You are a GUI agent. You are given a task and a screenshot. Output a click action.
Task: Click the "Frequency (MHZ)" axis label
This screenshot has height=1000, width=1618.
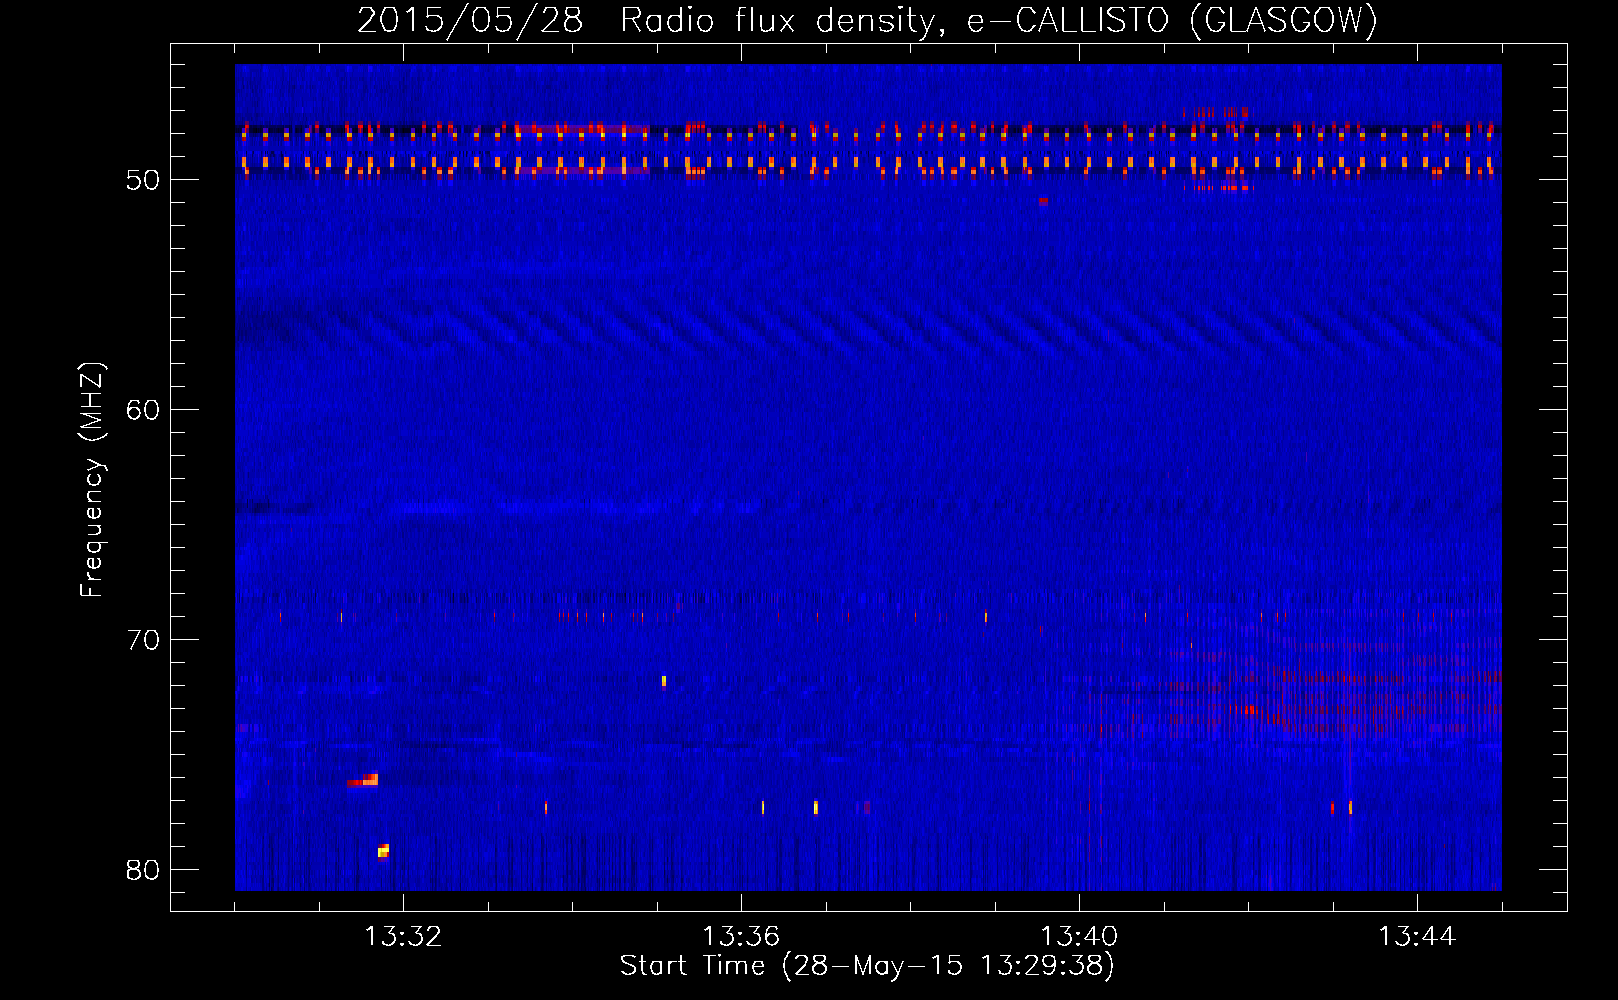point(92,480)
